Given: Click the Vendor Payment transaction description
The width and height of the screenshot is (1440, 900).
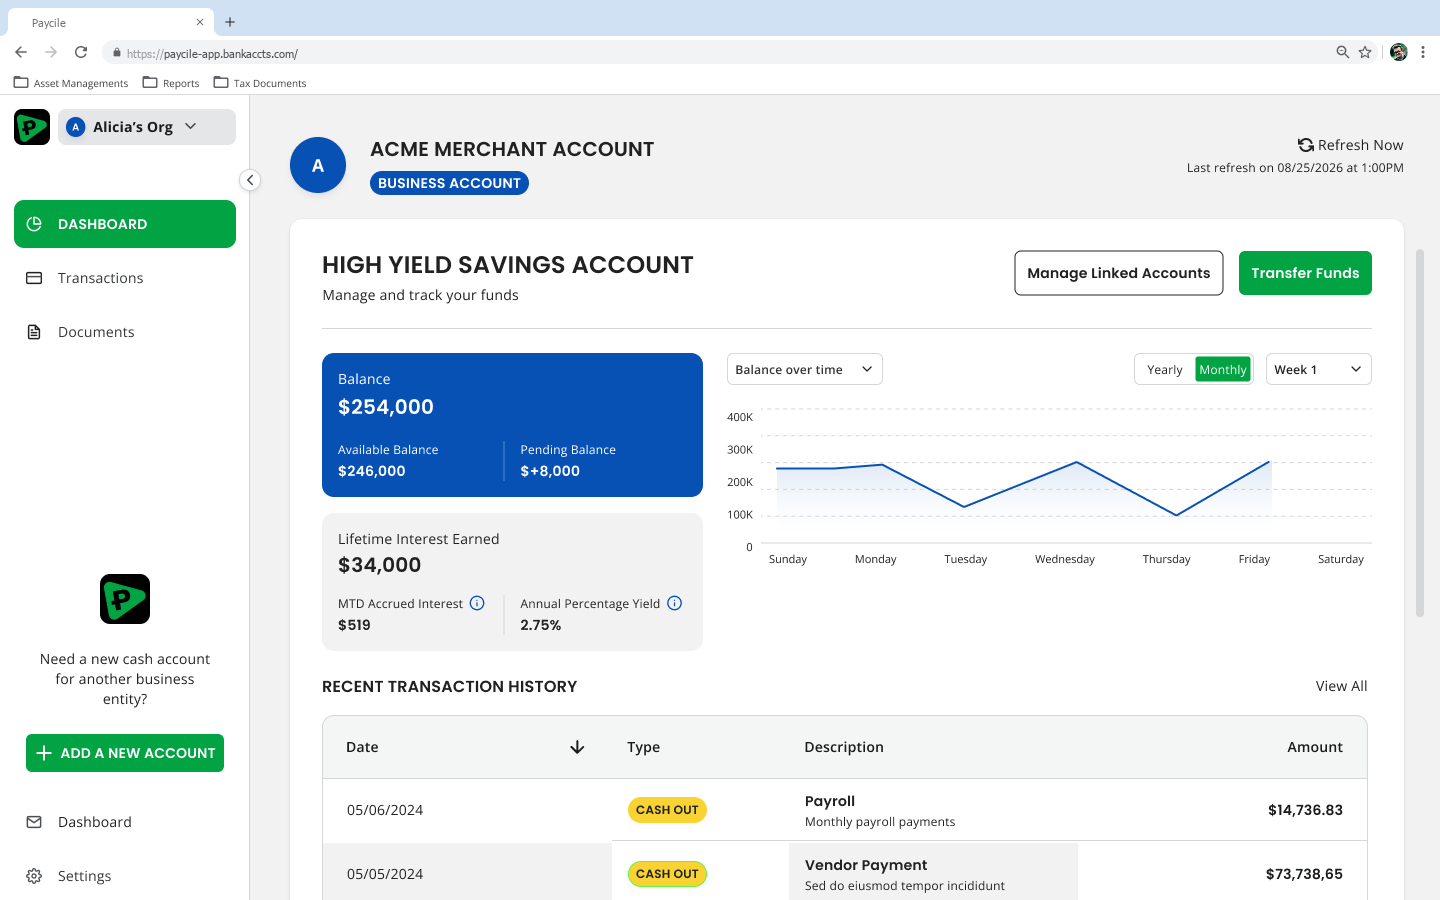Looking at the screenshot, I should pos(905,875).
